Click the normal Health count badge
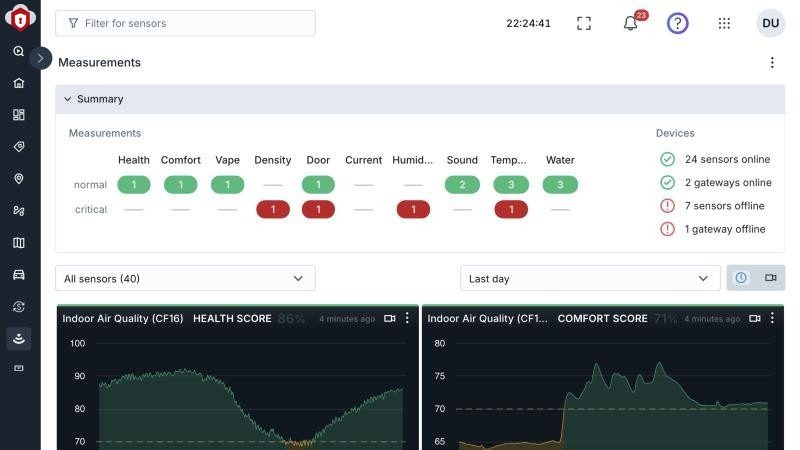 [x=134, y=185]
